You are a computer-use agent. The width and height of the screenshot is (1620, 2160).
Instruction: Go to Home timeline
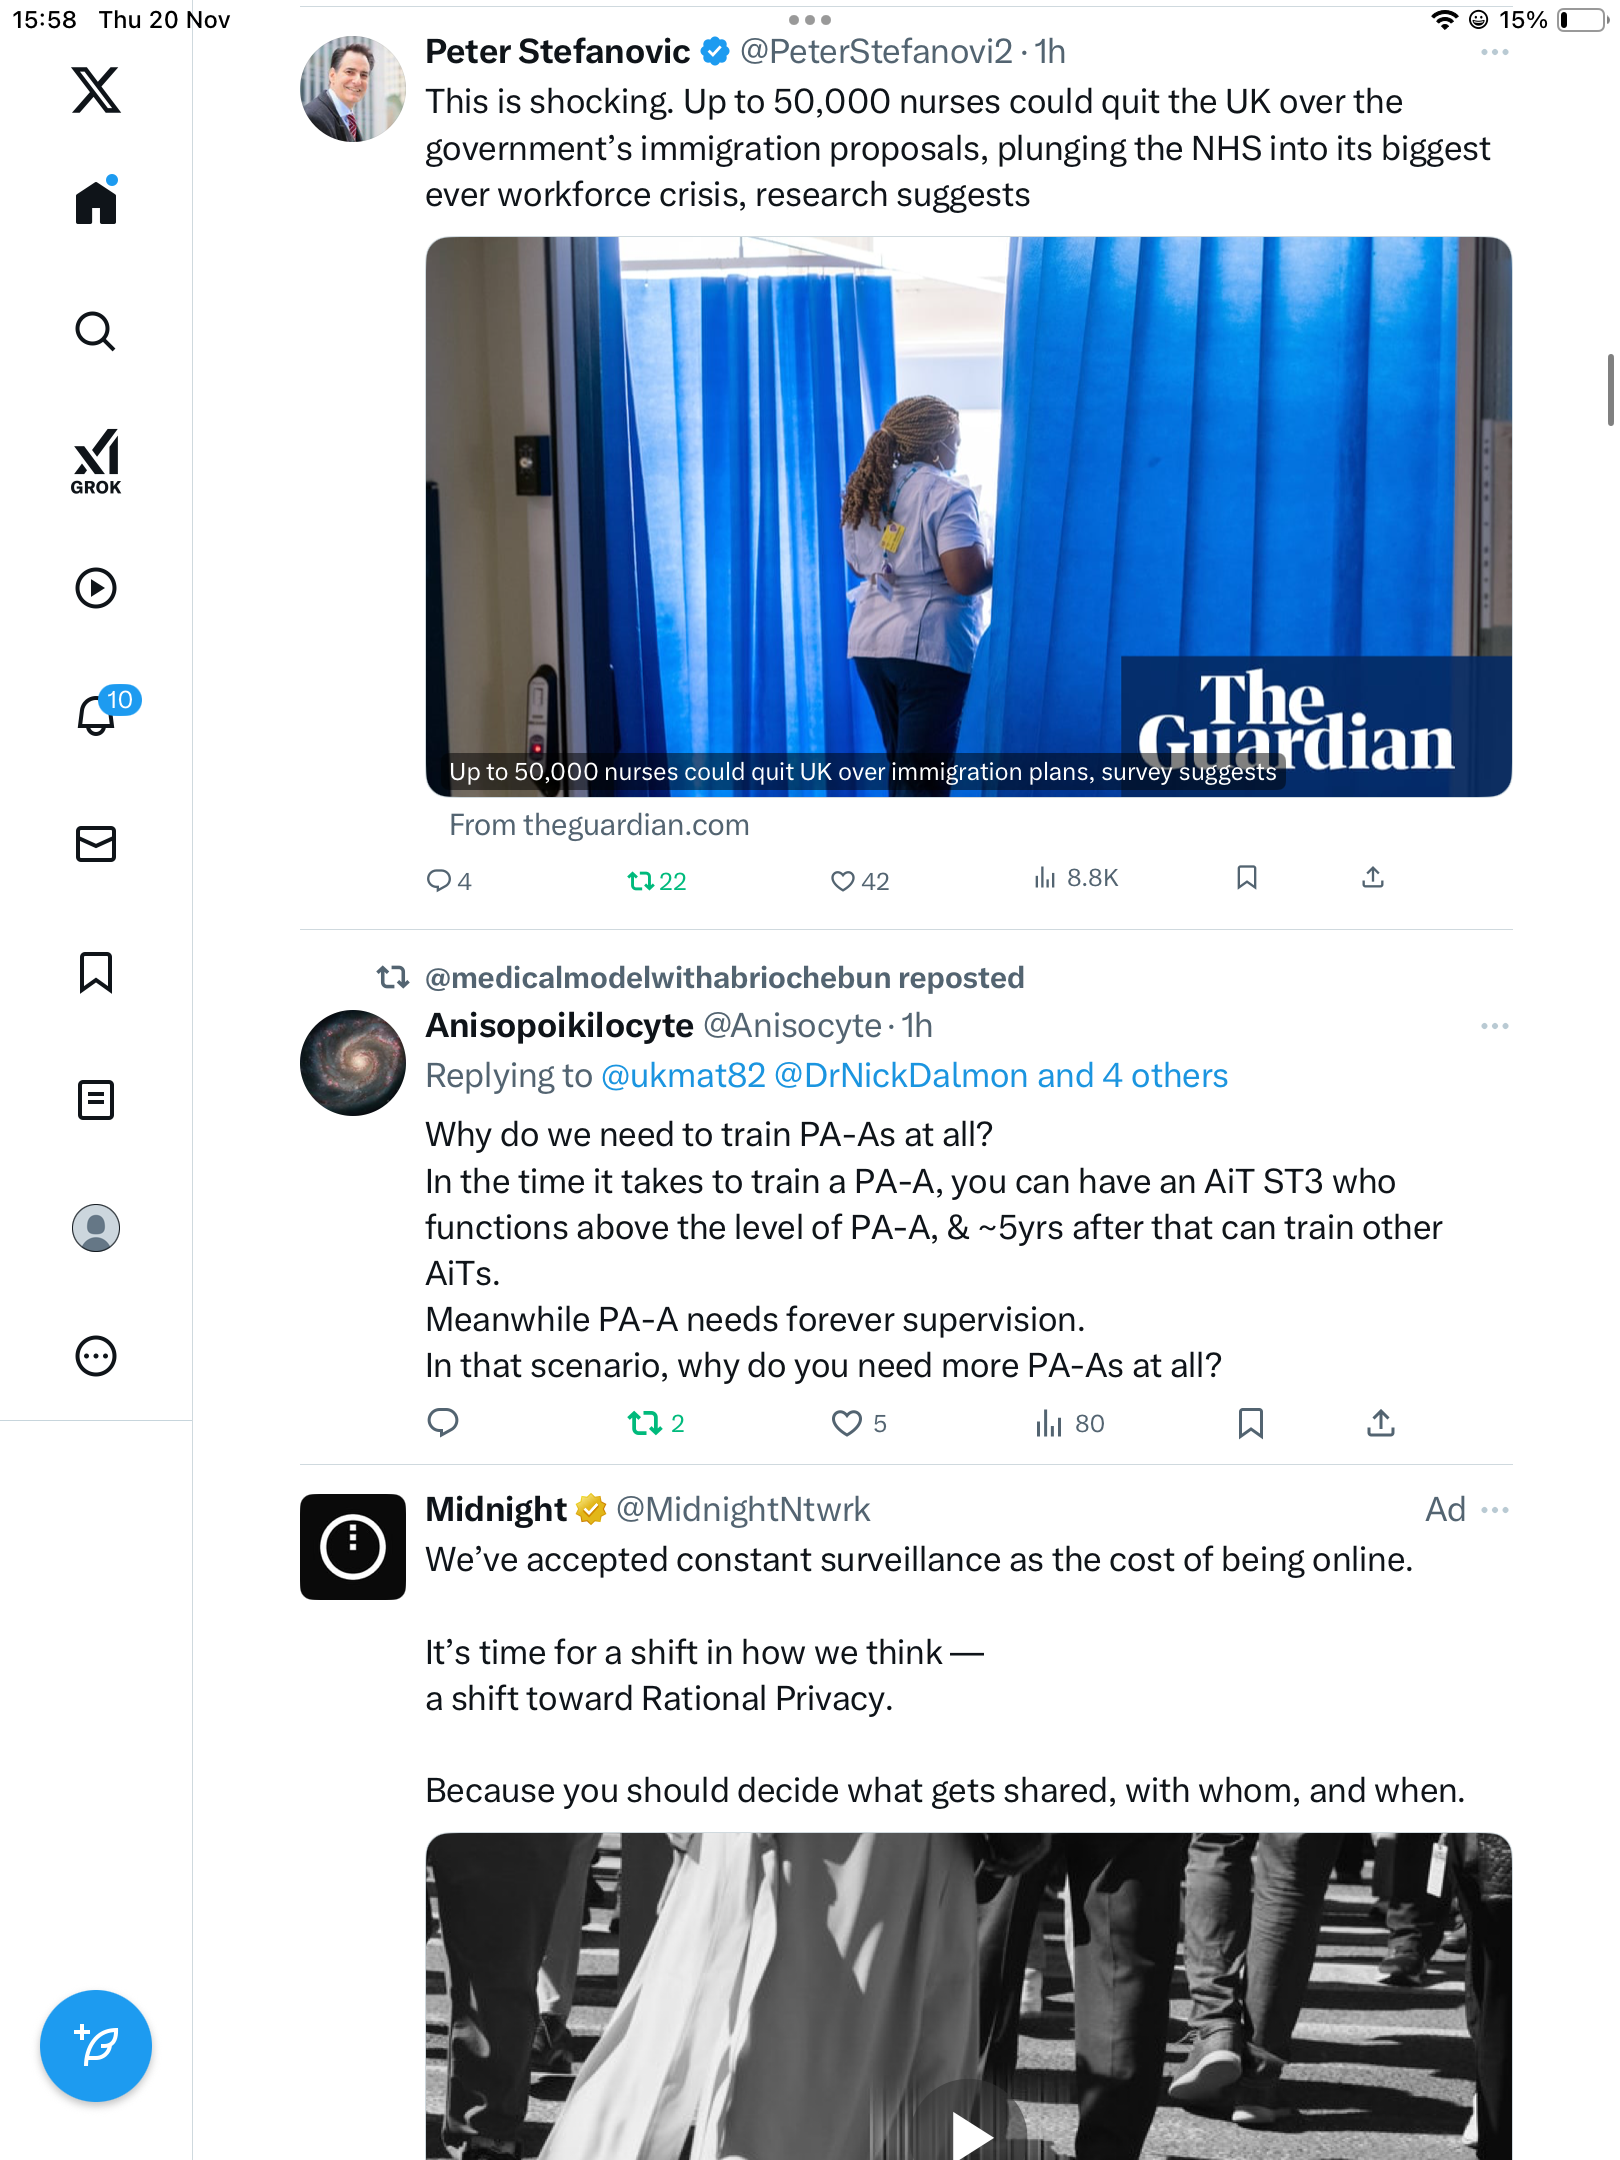96,203
